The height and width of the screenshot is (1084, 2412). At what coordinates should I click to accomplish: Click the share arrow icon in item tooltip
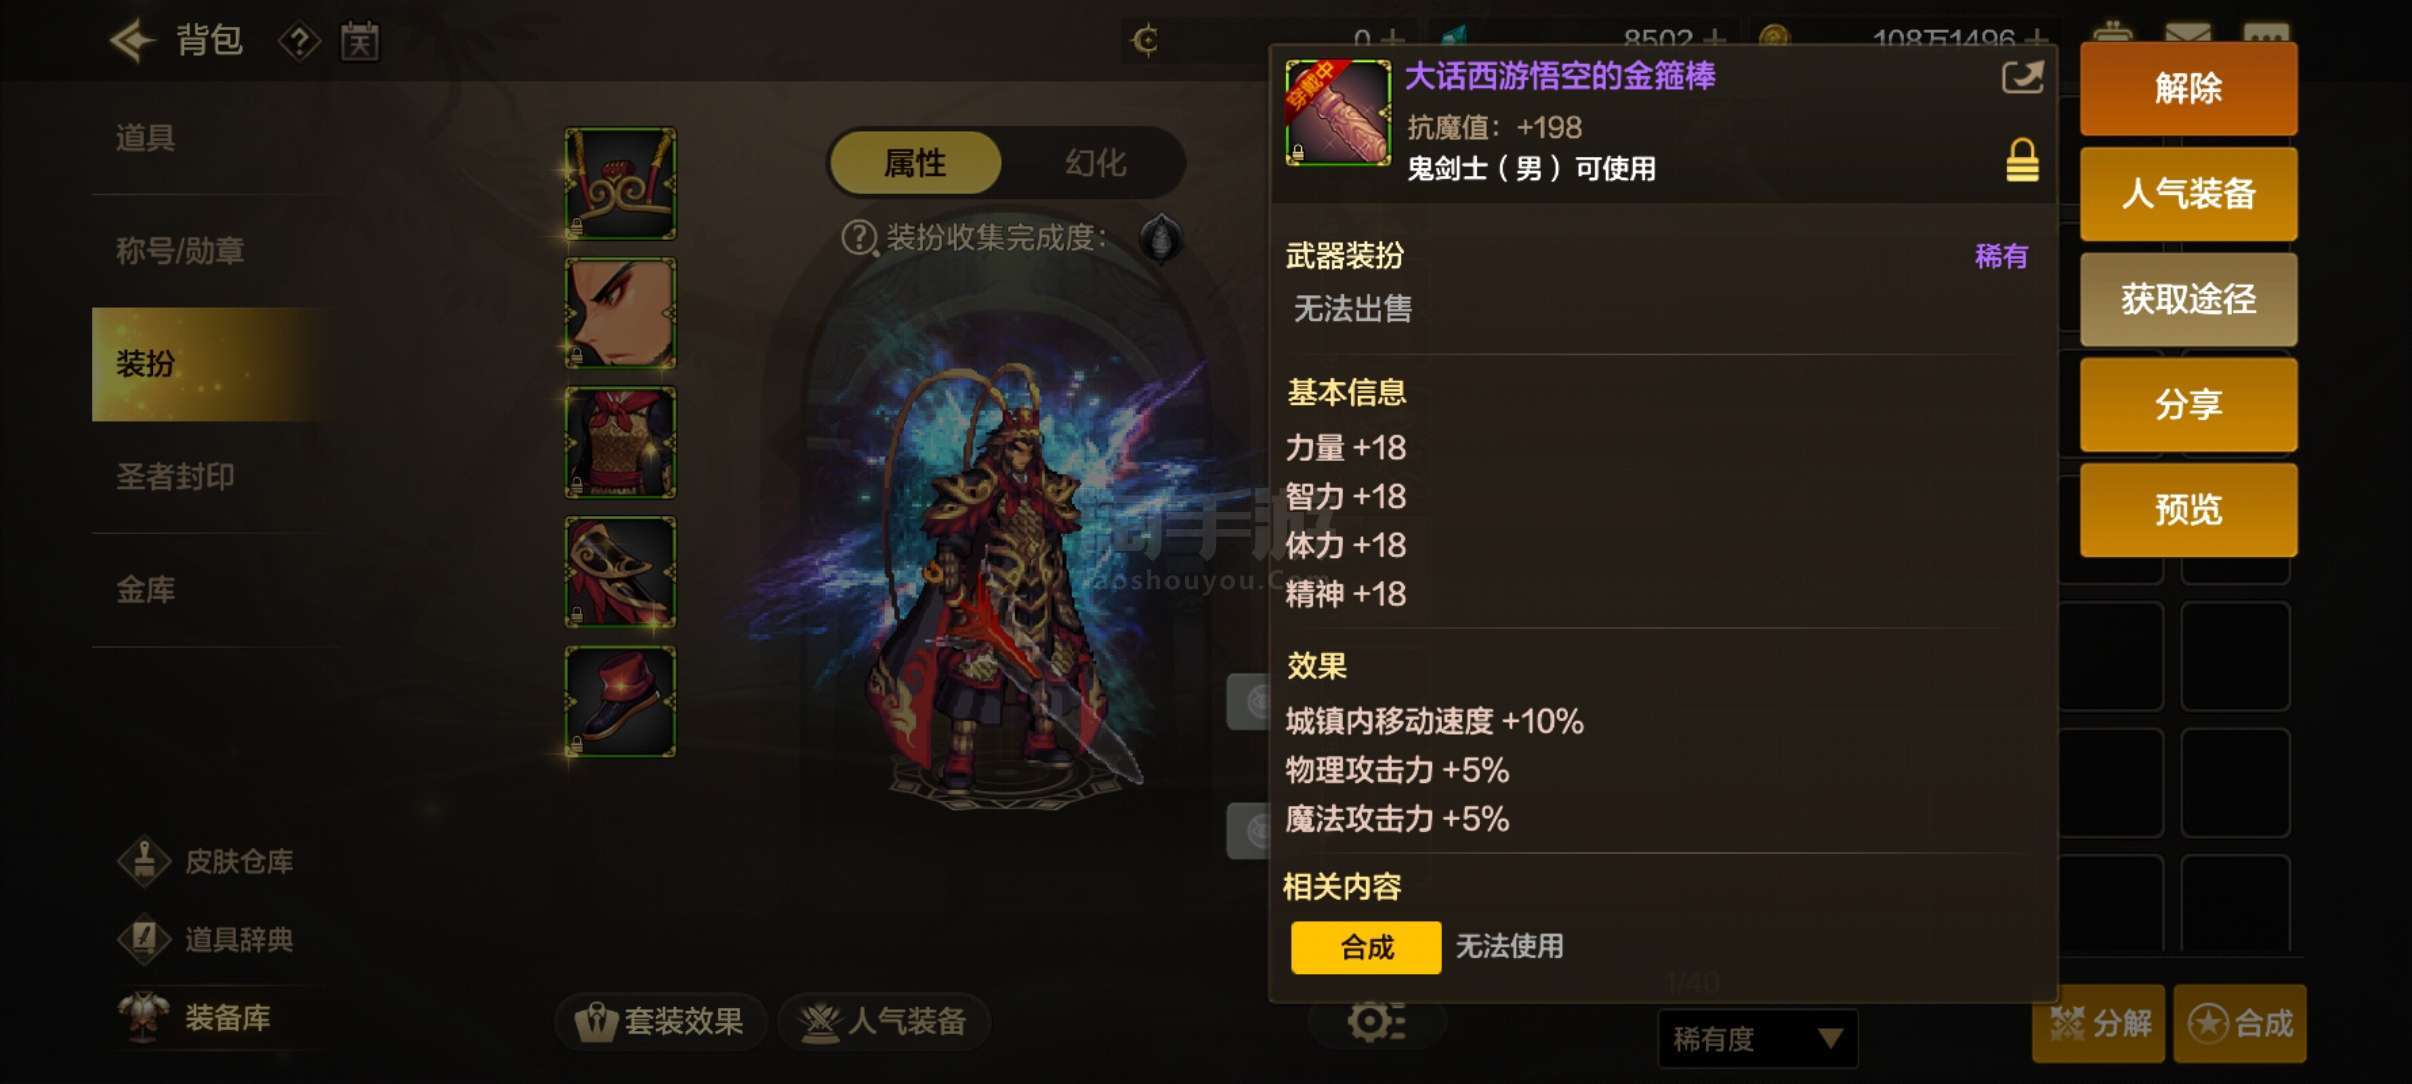click(x=2022, y=77)
